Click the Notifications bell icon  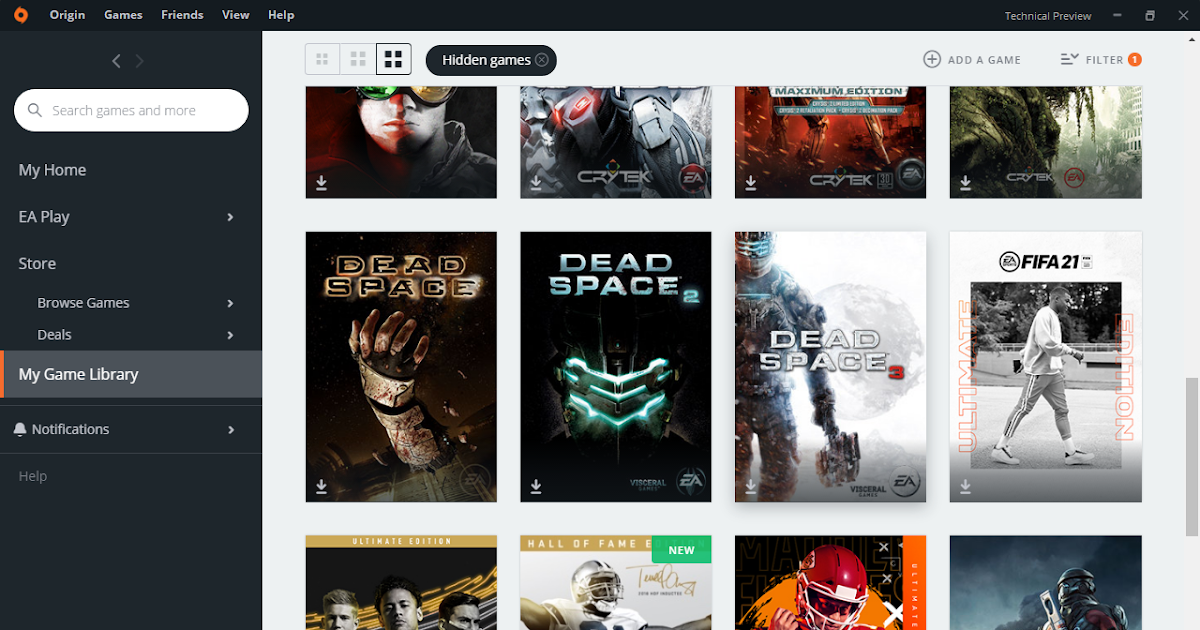pyautogui.click(x=20, y=429)
